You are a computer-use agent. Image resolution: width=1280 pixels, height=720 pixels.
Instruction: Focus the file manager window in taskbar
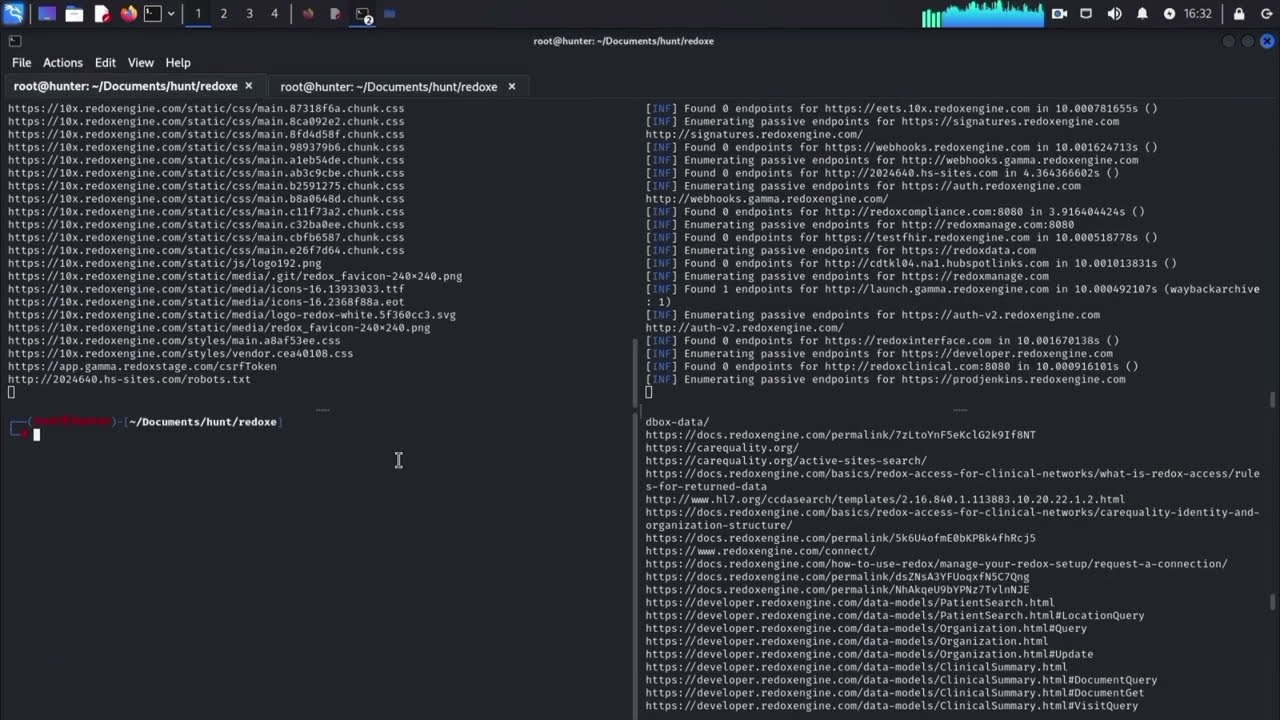[390, 14]
